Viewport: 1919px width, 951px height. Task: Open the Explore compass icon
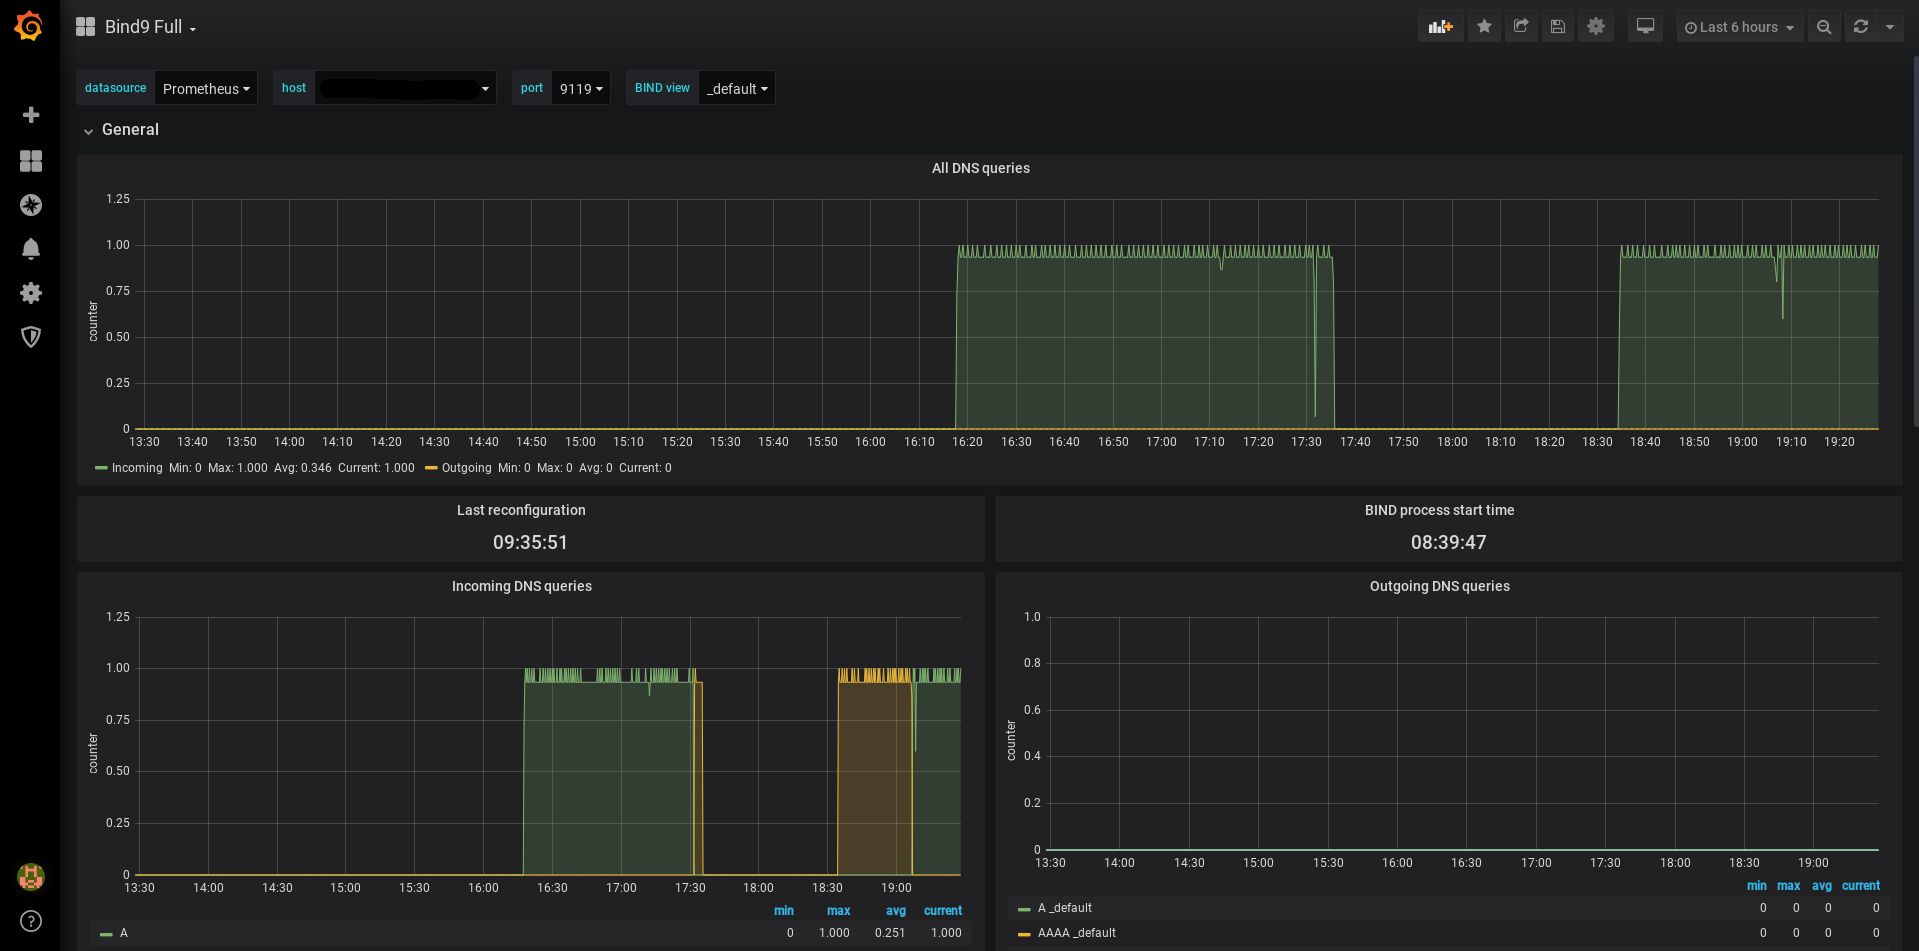click(31, 205)
